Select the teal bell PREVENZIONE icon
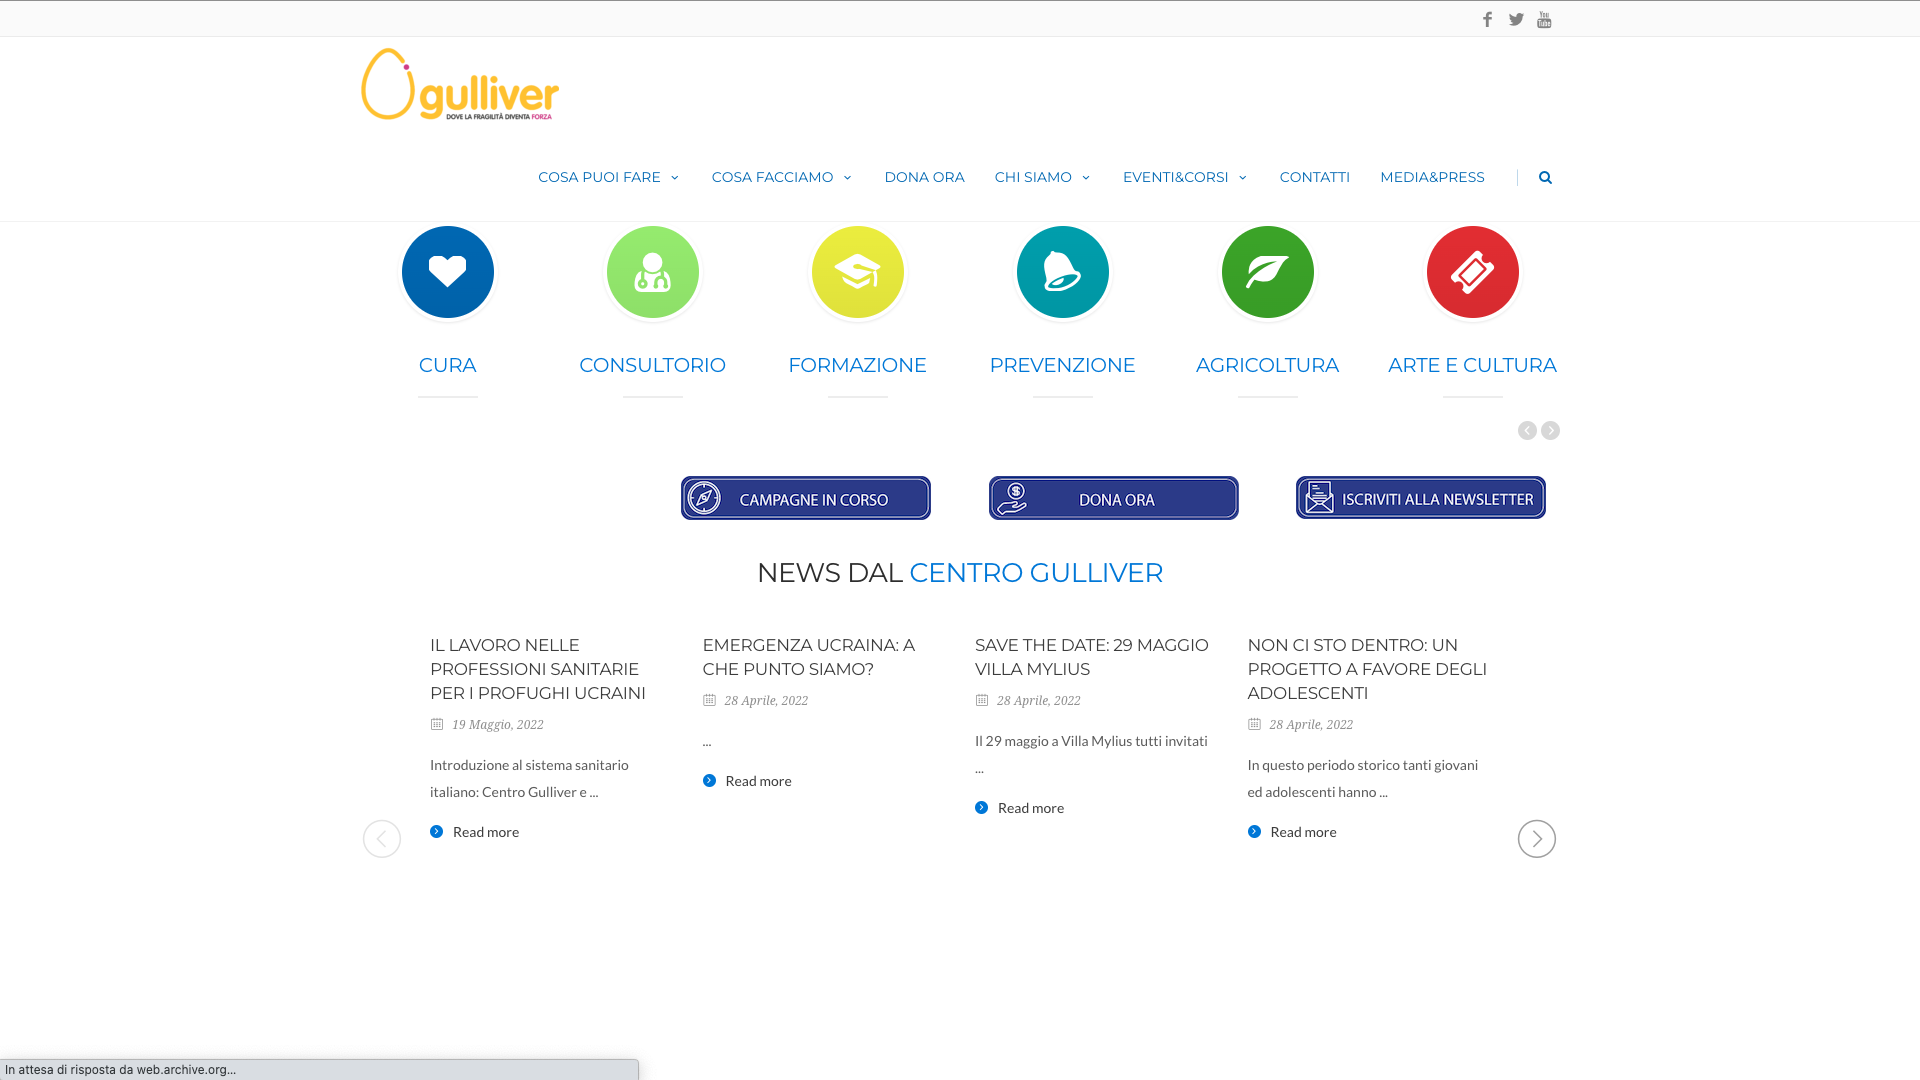Image resolution: width=1920 pixels, height=1080 pixels. coord(1063,272)
